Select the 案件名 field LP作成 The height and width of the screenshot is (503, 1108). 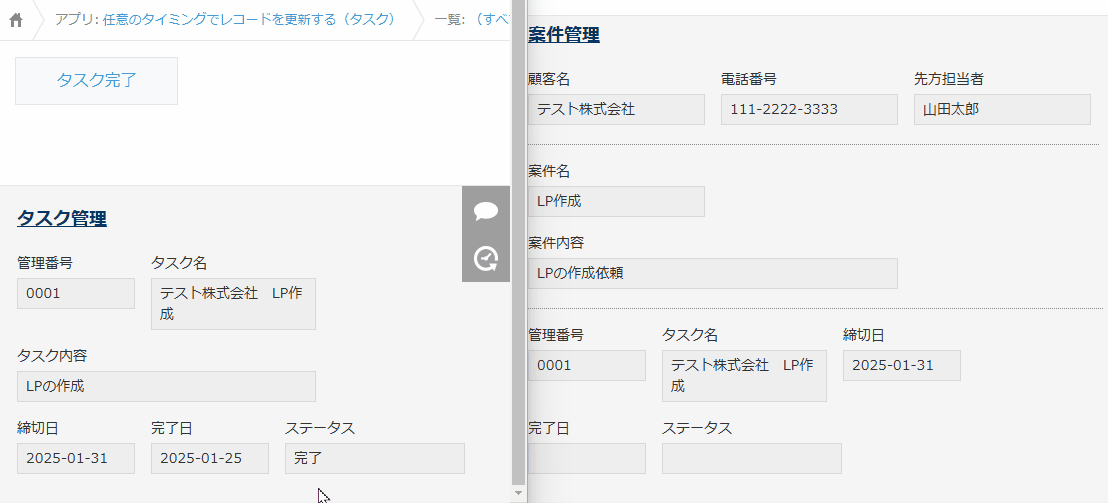pyautogui.click(x=616, y=201)
